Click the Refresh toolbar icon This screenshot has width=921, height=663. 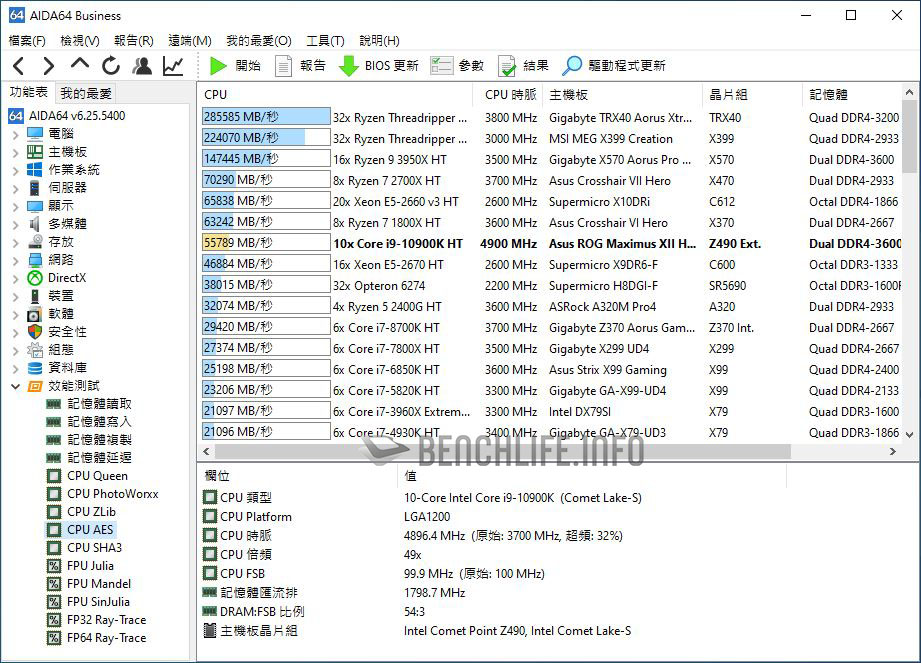pyautogui.click(x=111, y=66)
